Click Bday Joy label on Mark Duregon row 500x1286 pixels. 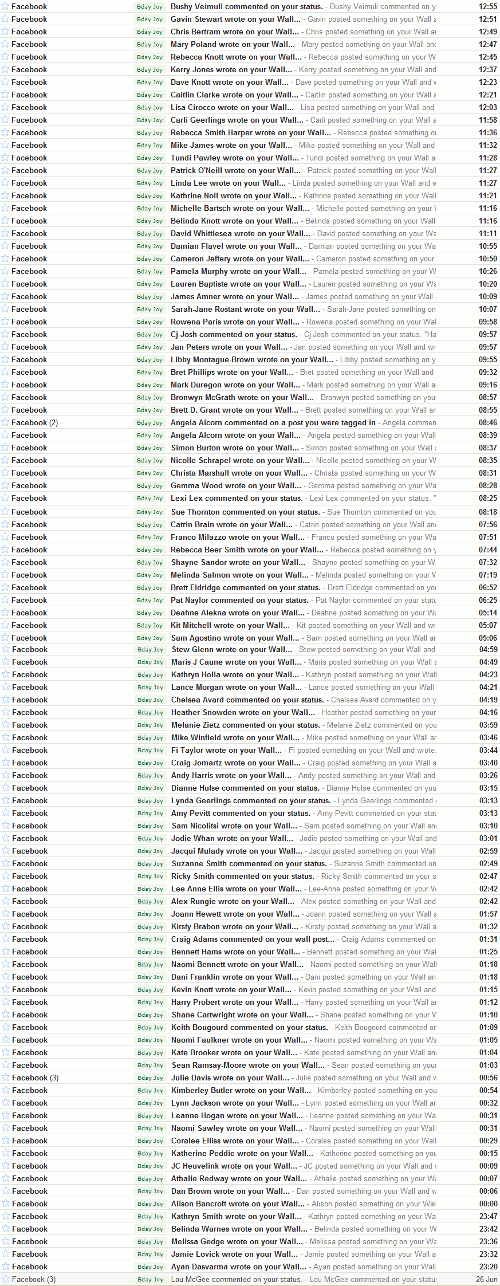point(150,384)
